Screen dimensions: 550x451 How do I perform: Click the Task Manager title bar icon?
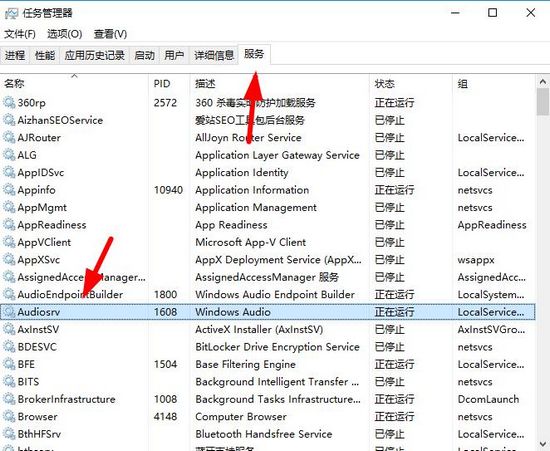tap(11, 13)
